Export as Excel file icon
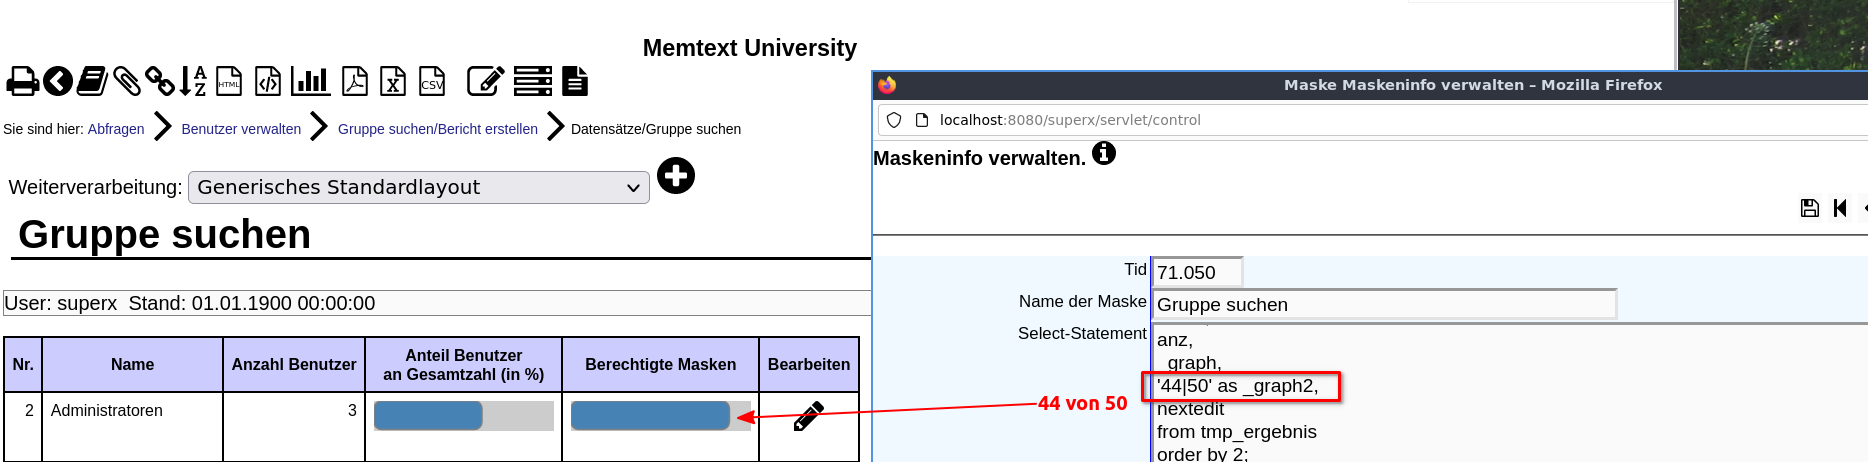 point(393,81)
